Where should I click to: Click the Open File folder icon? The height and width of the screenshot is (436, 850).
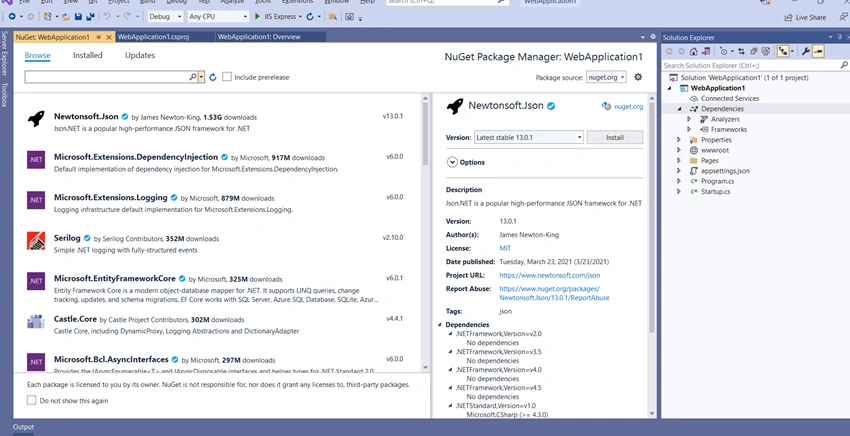pos(66,17)
